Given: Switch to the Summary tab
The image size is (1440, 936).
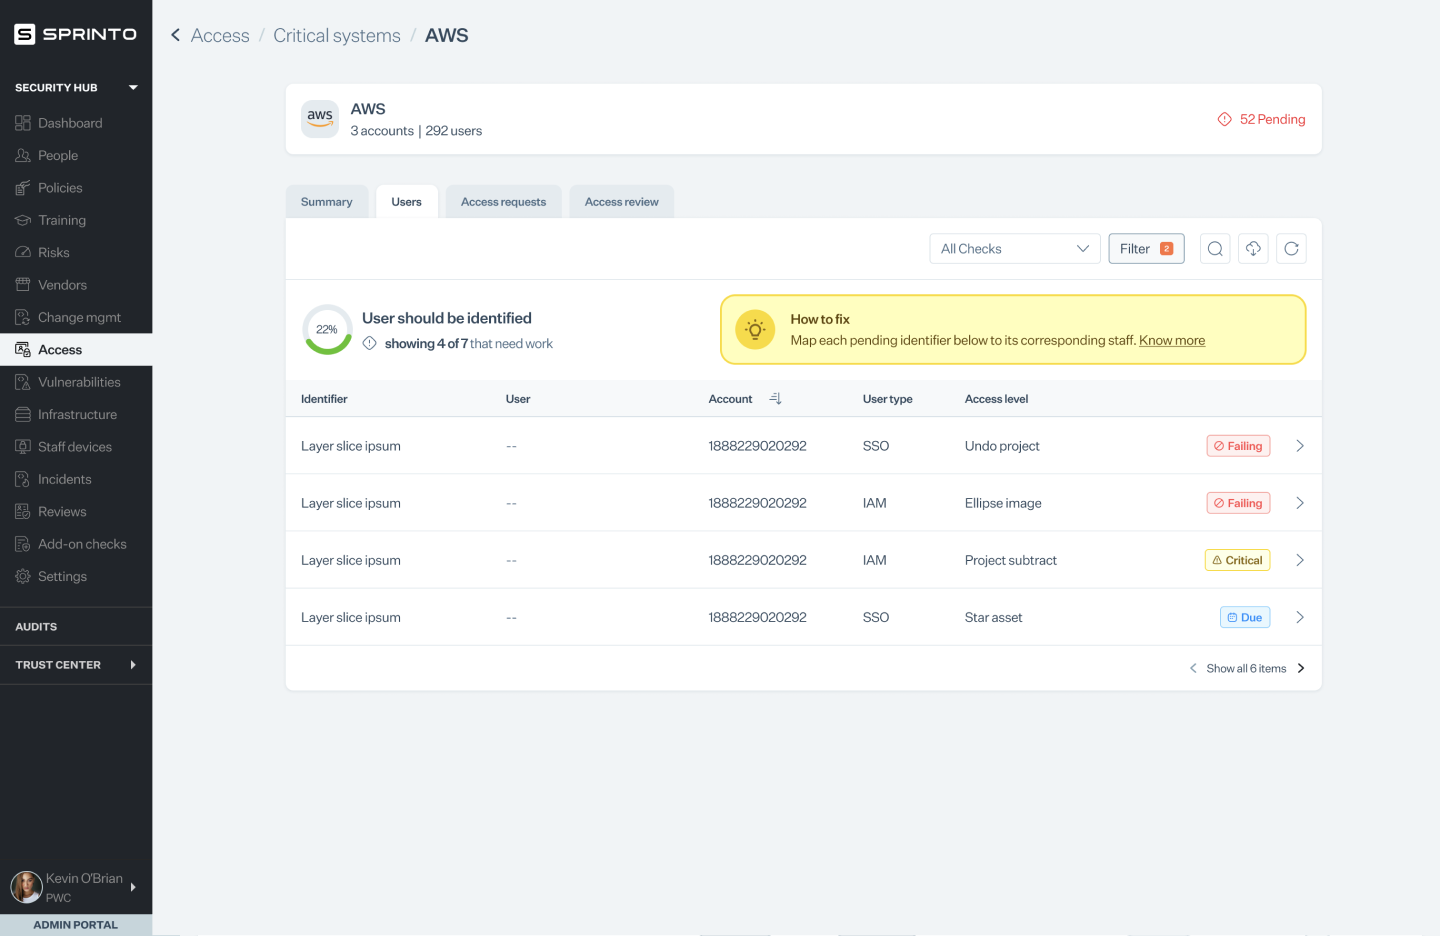Looking at the screenshot, I should click(327, 202).
